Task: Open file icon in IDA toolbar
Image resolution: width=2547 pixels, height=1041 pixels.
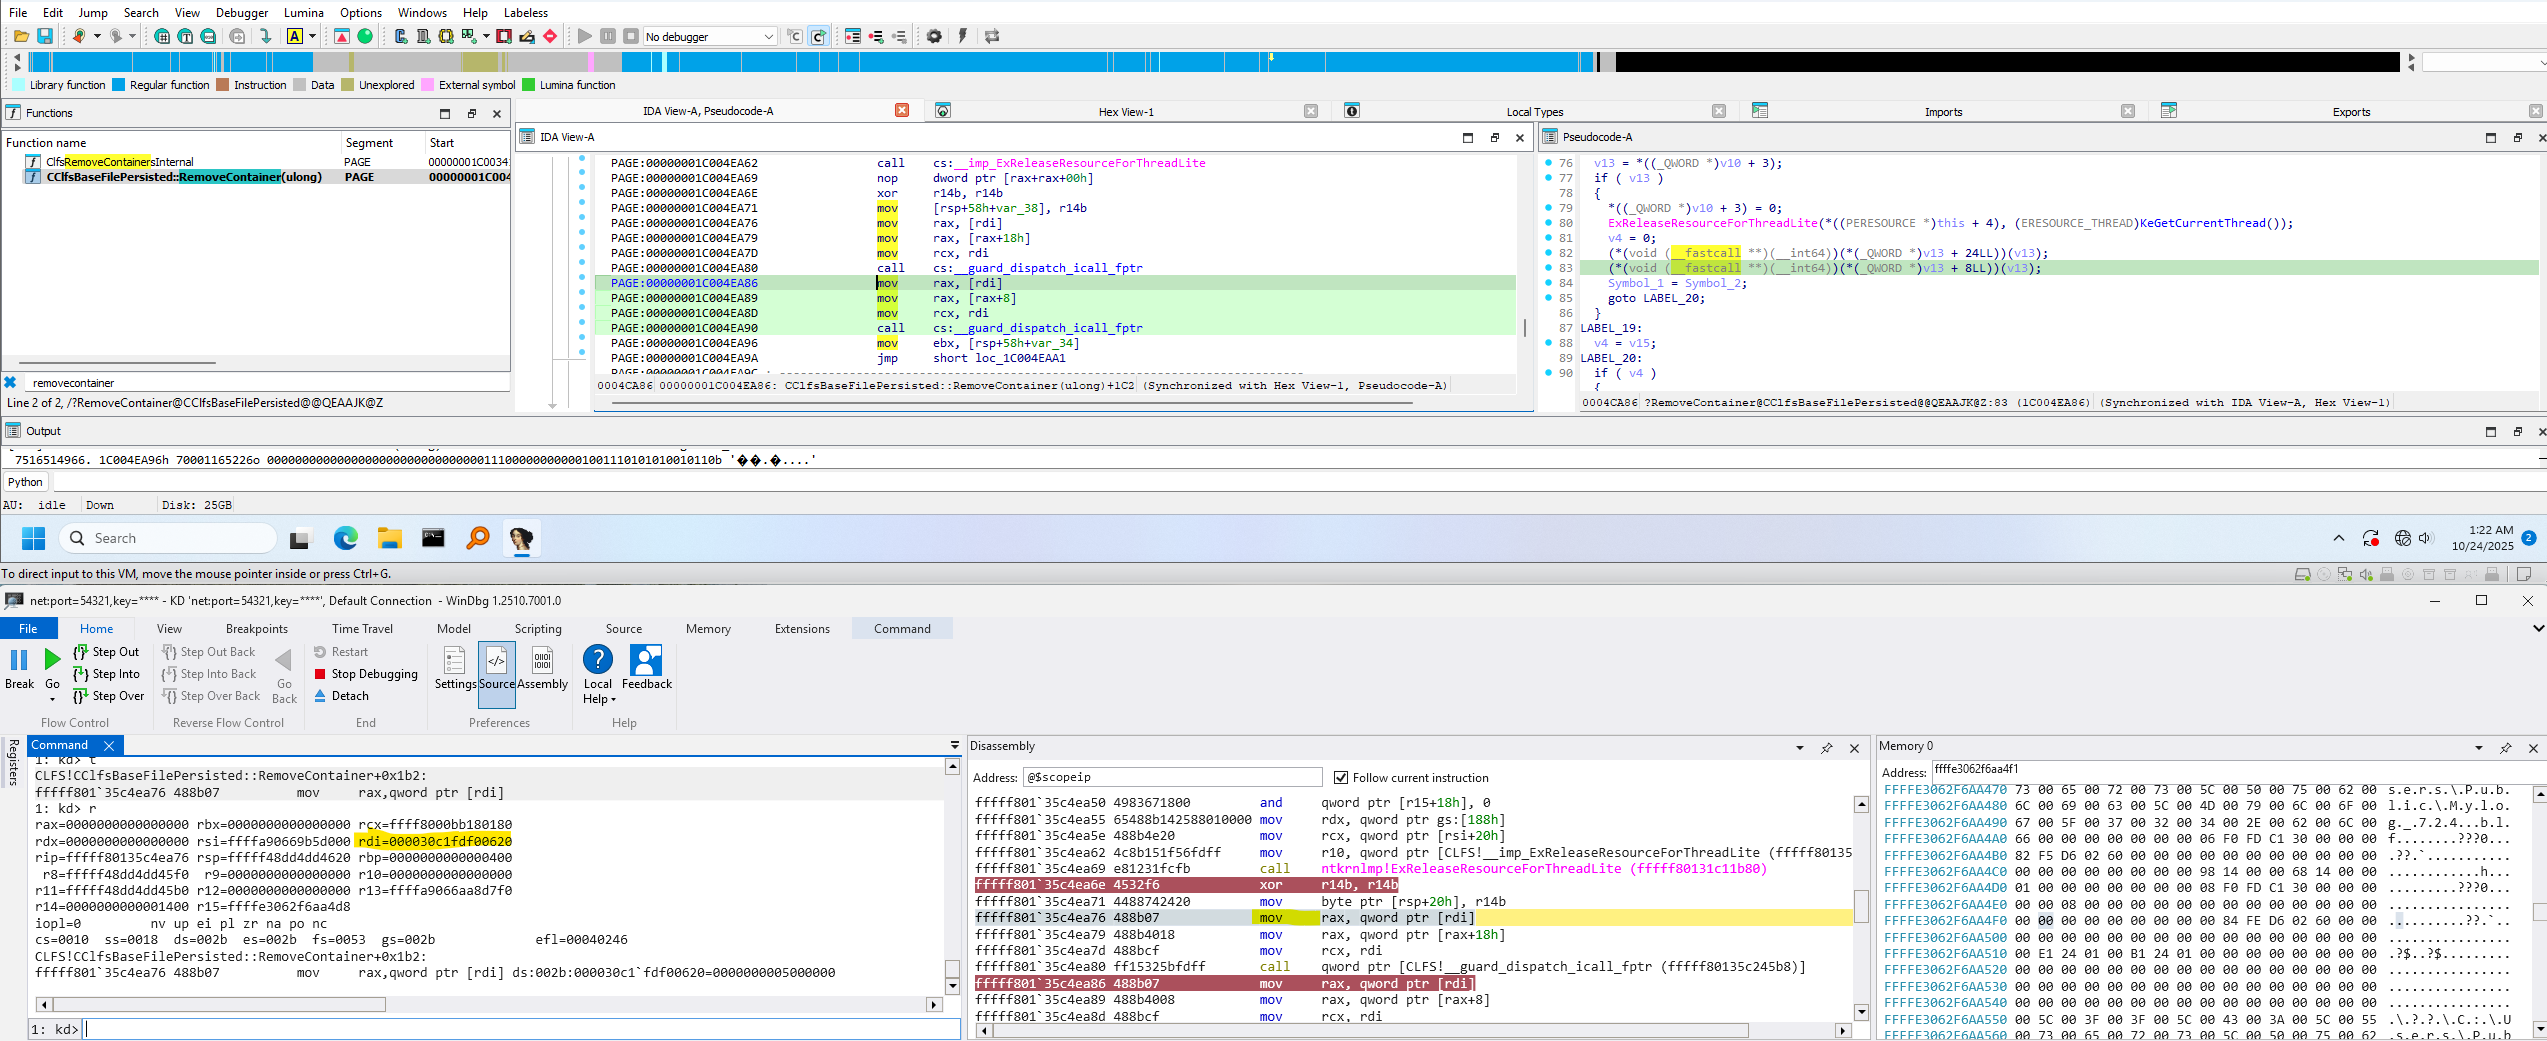Action: point(21,36)
